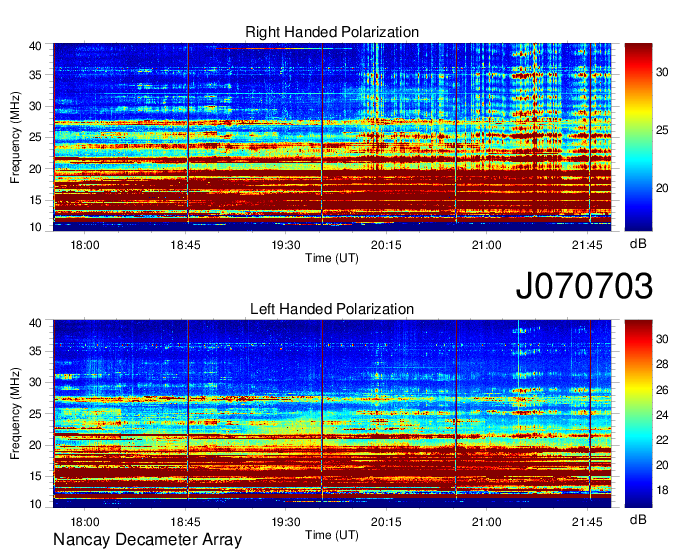Click the dB unit label under the top colorbar
680x552 pixels.
coord(638,244)
